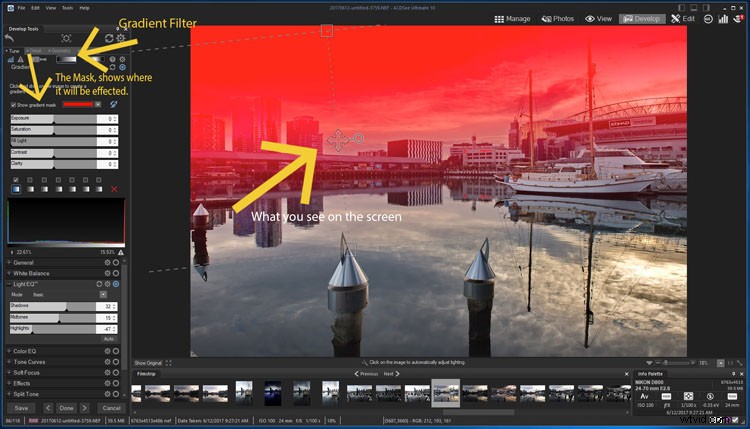This screenshot has height=429, width=750.
Task: Tick the second gradient preset checkbox
Action: click(x=30, y=180)
